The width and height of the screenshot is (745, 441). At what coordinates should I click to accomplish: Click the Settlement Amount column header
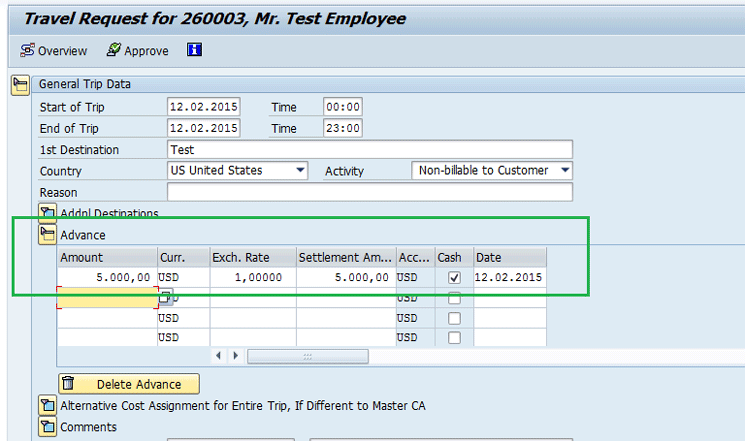pos(345,257)
